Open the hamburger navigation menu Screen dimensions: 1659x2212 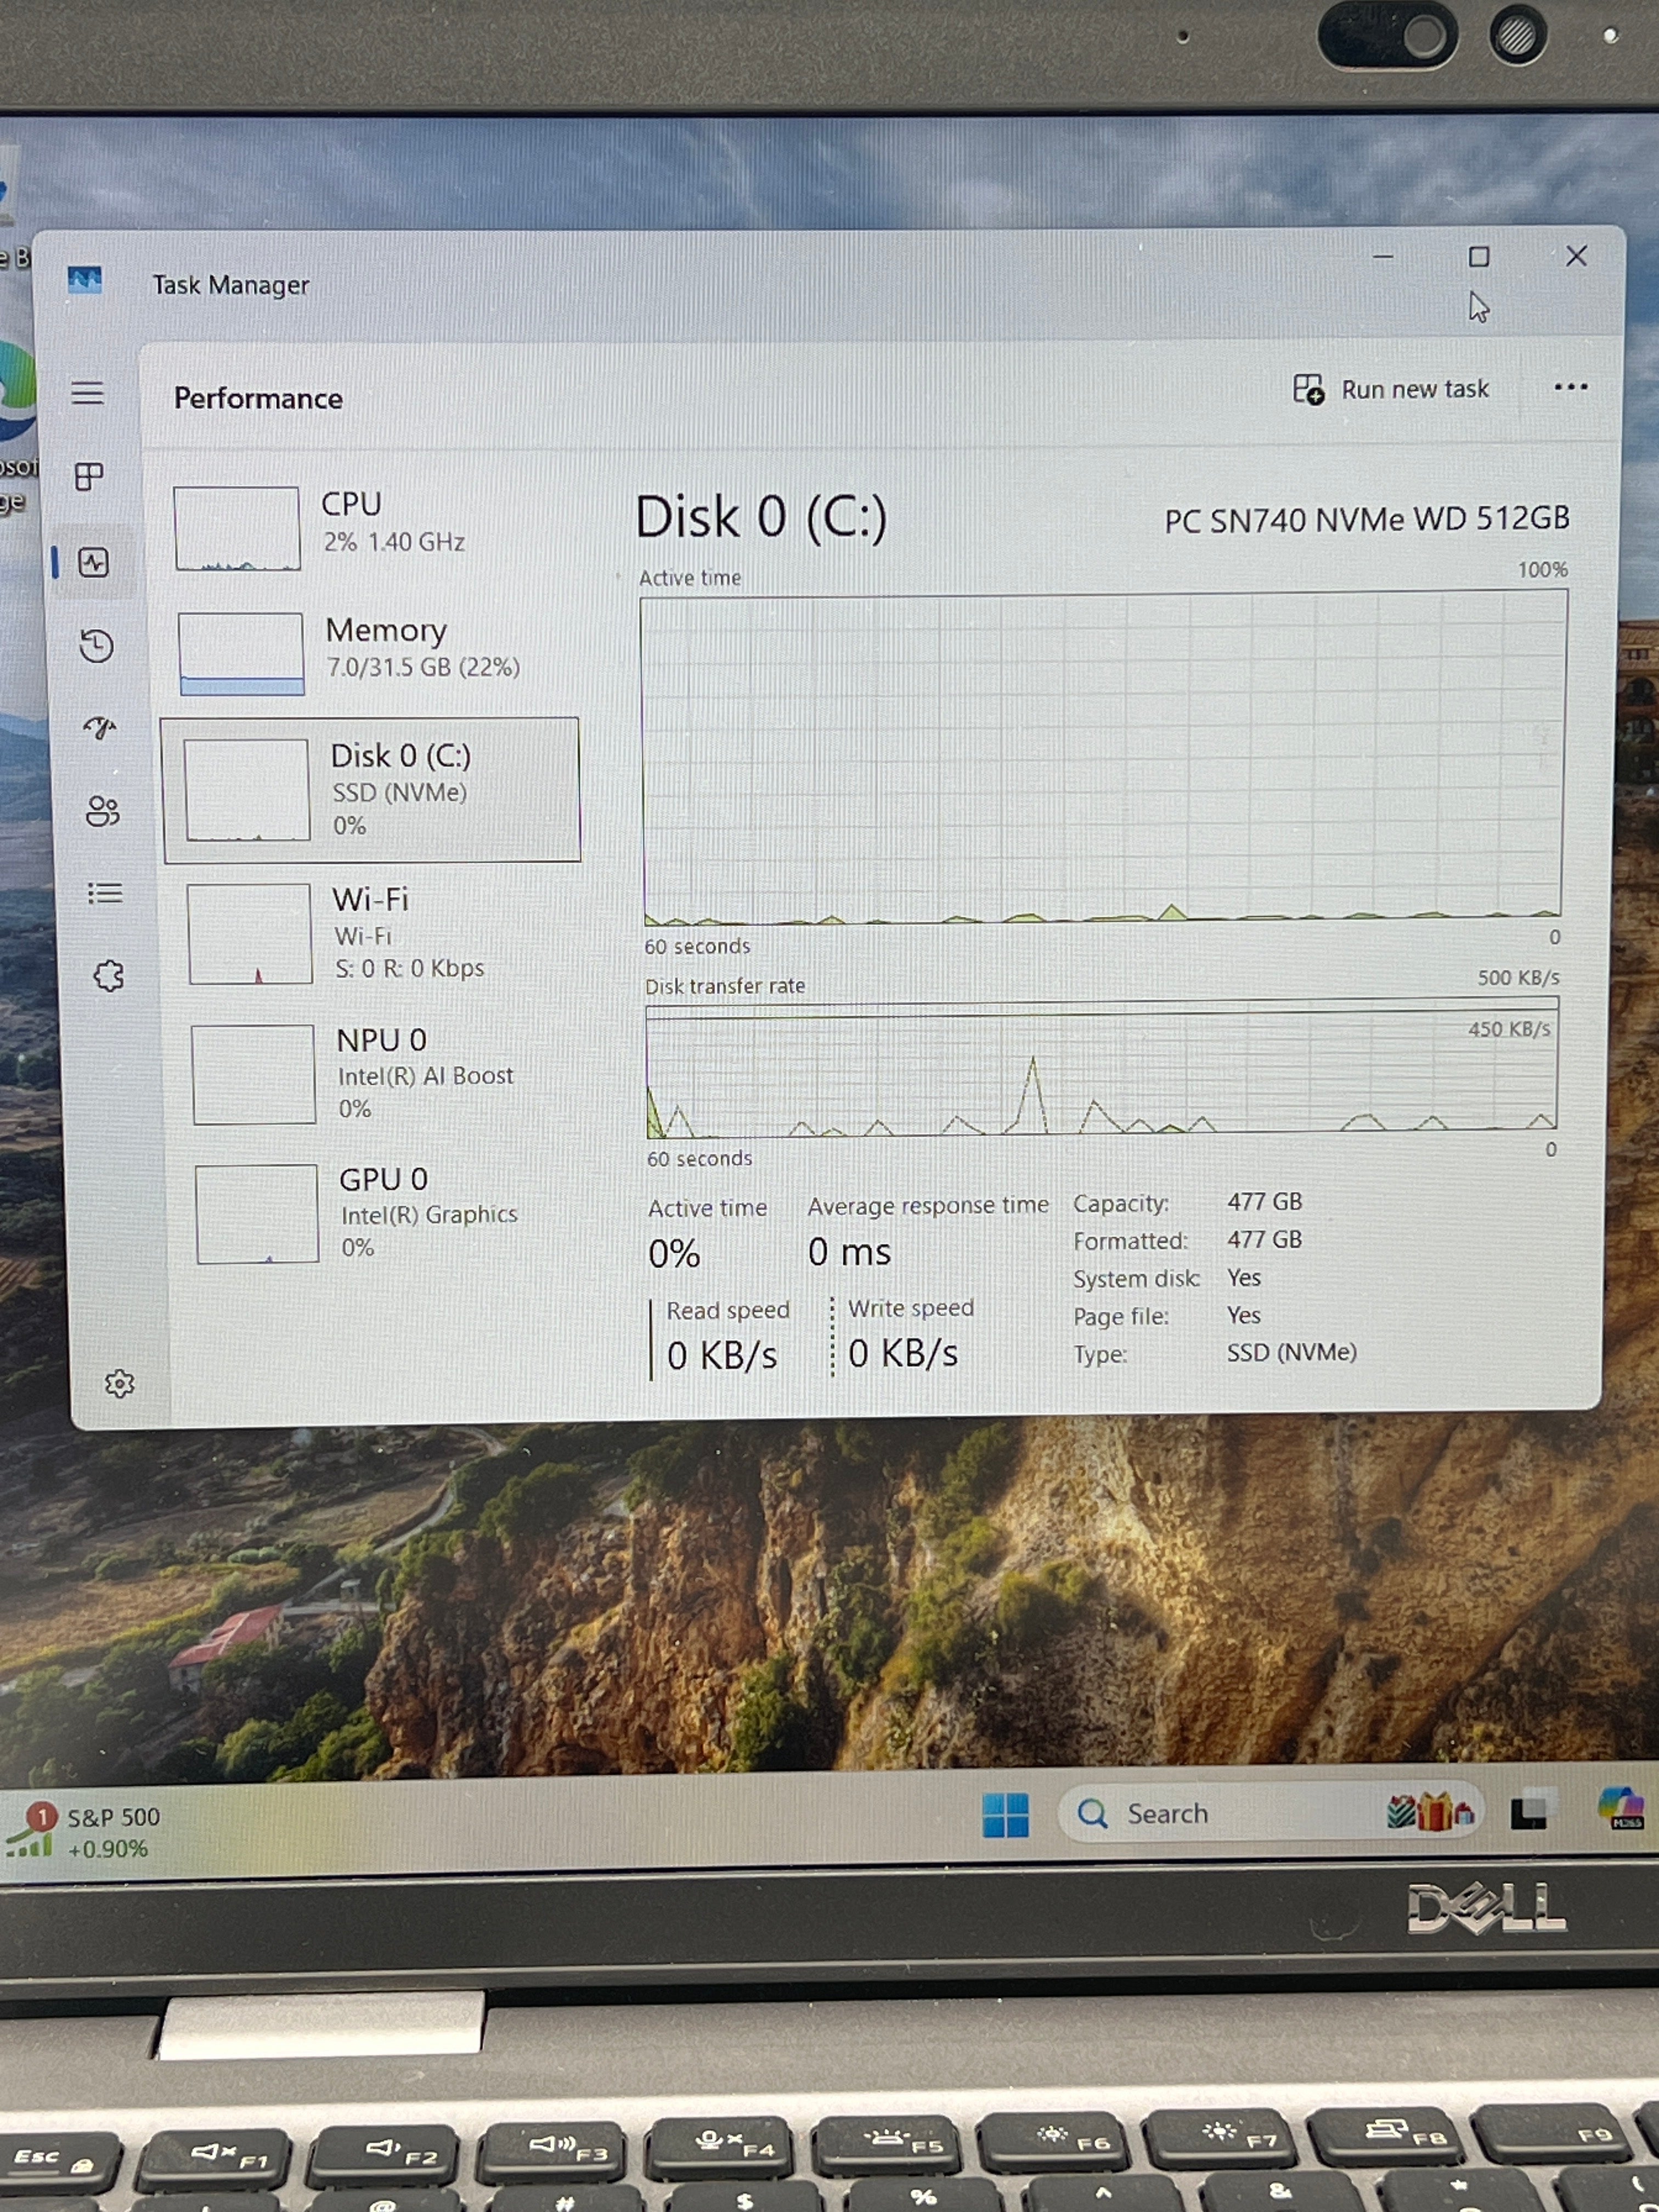88,392
